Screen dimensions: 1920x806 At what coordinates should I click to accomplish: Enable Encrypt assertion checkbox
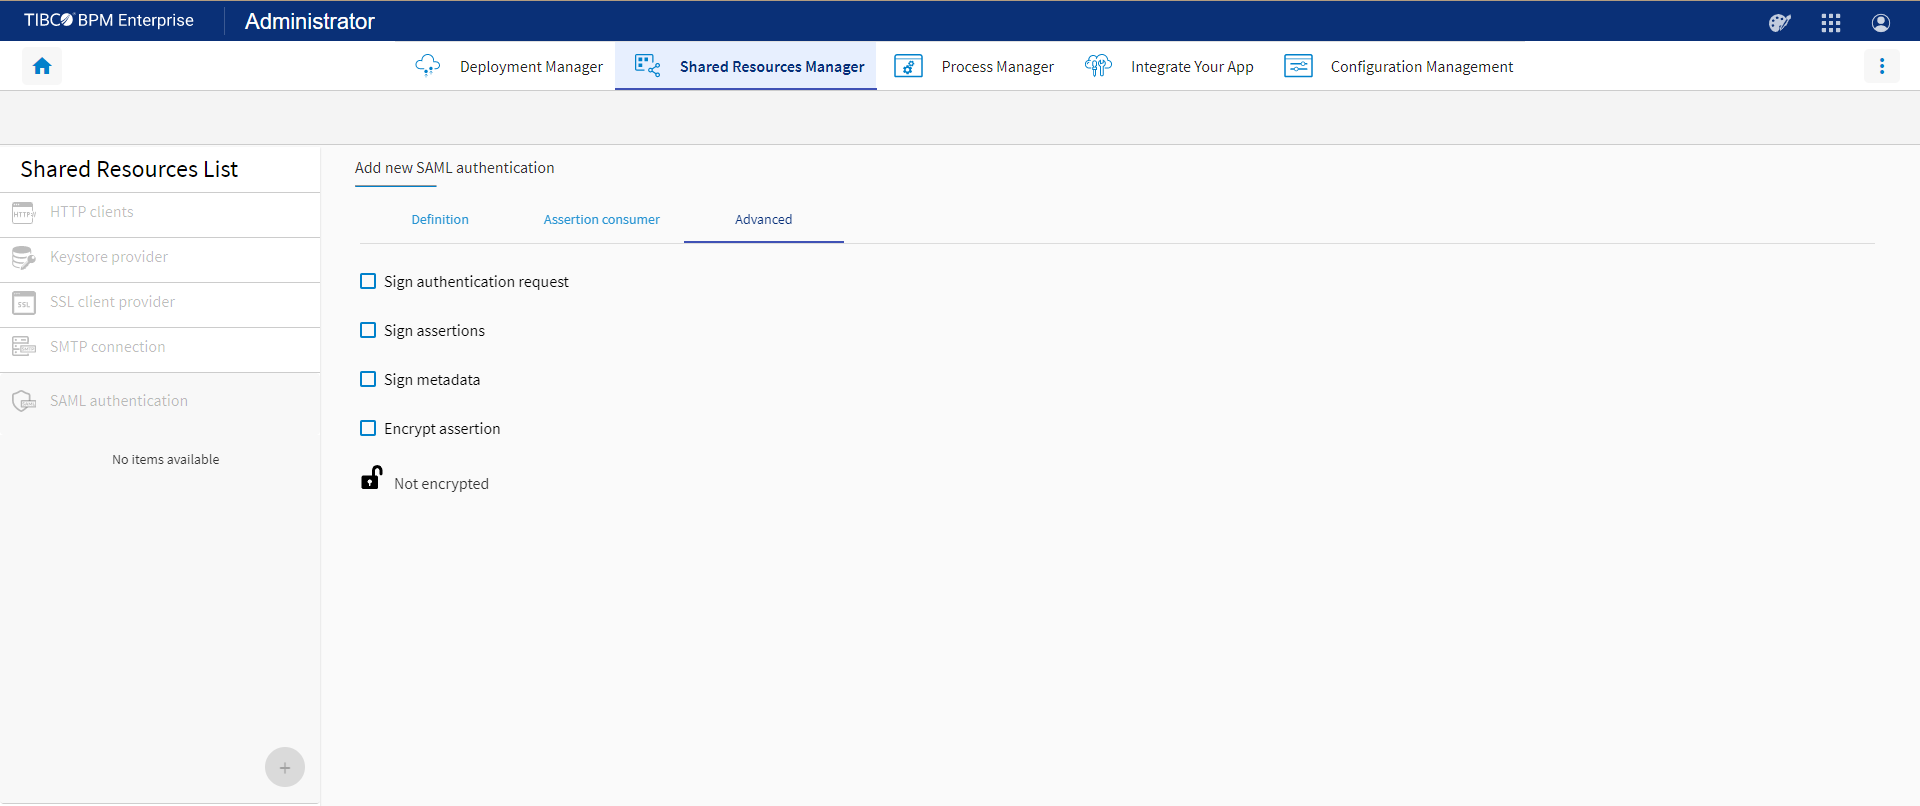(x=368, y=429)
